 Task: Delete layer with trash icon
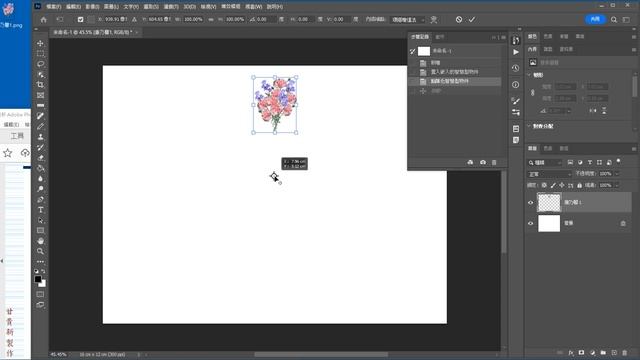tap(624, 353)
